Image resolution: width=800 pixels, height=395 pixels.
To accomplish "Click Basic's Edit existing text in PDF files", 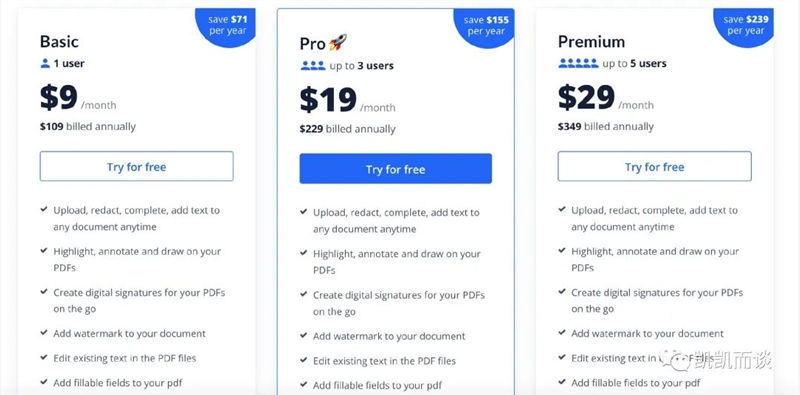I will (x=124, y=358).
